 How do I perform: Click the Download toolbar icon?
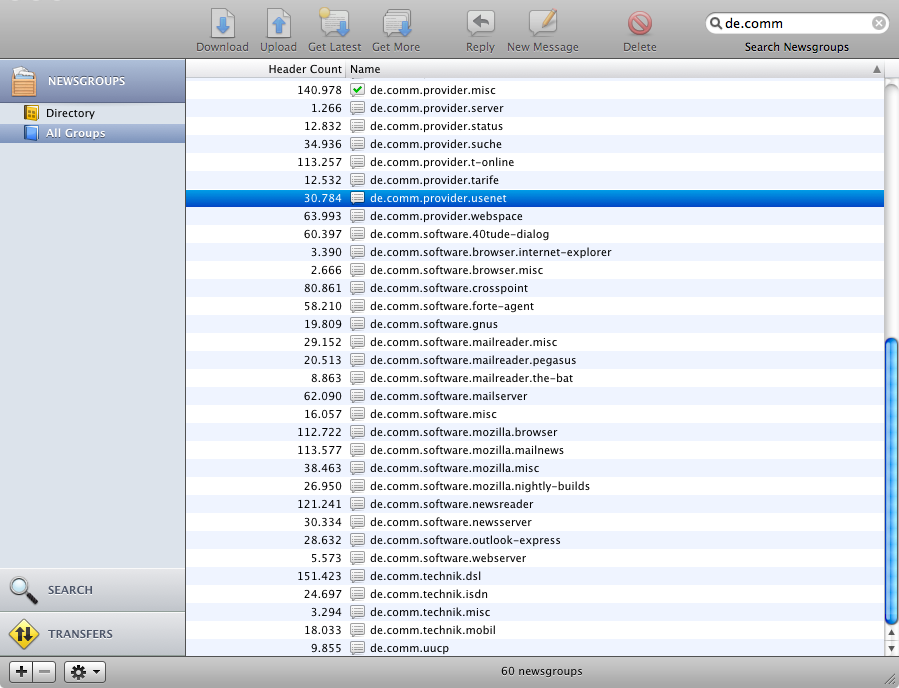point(222,24)
